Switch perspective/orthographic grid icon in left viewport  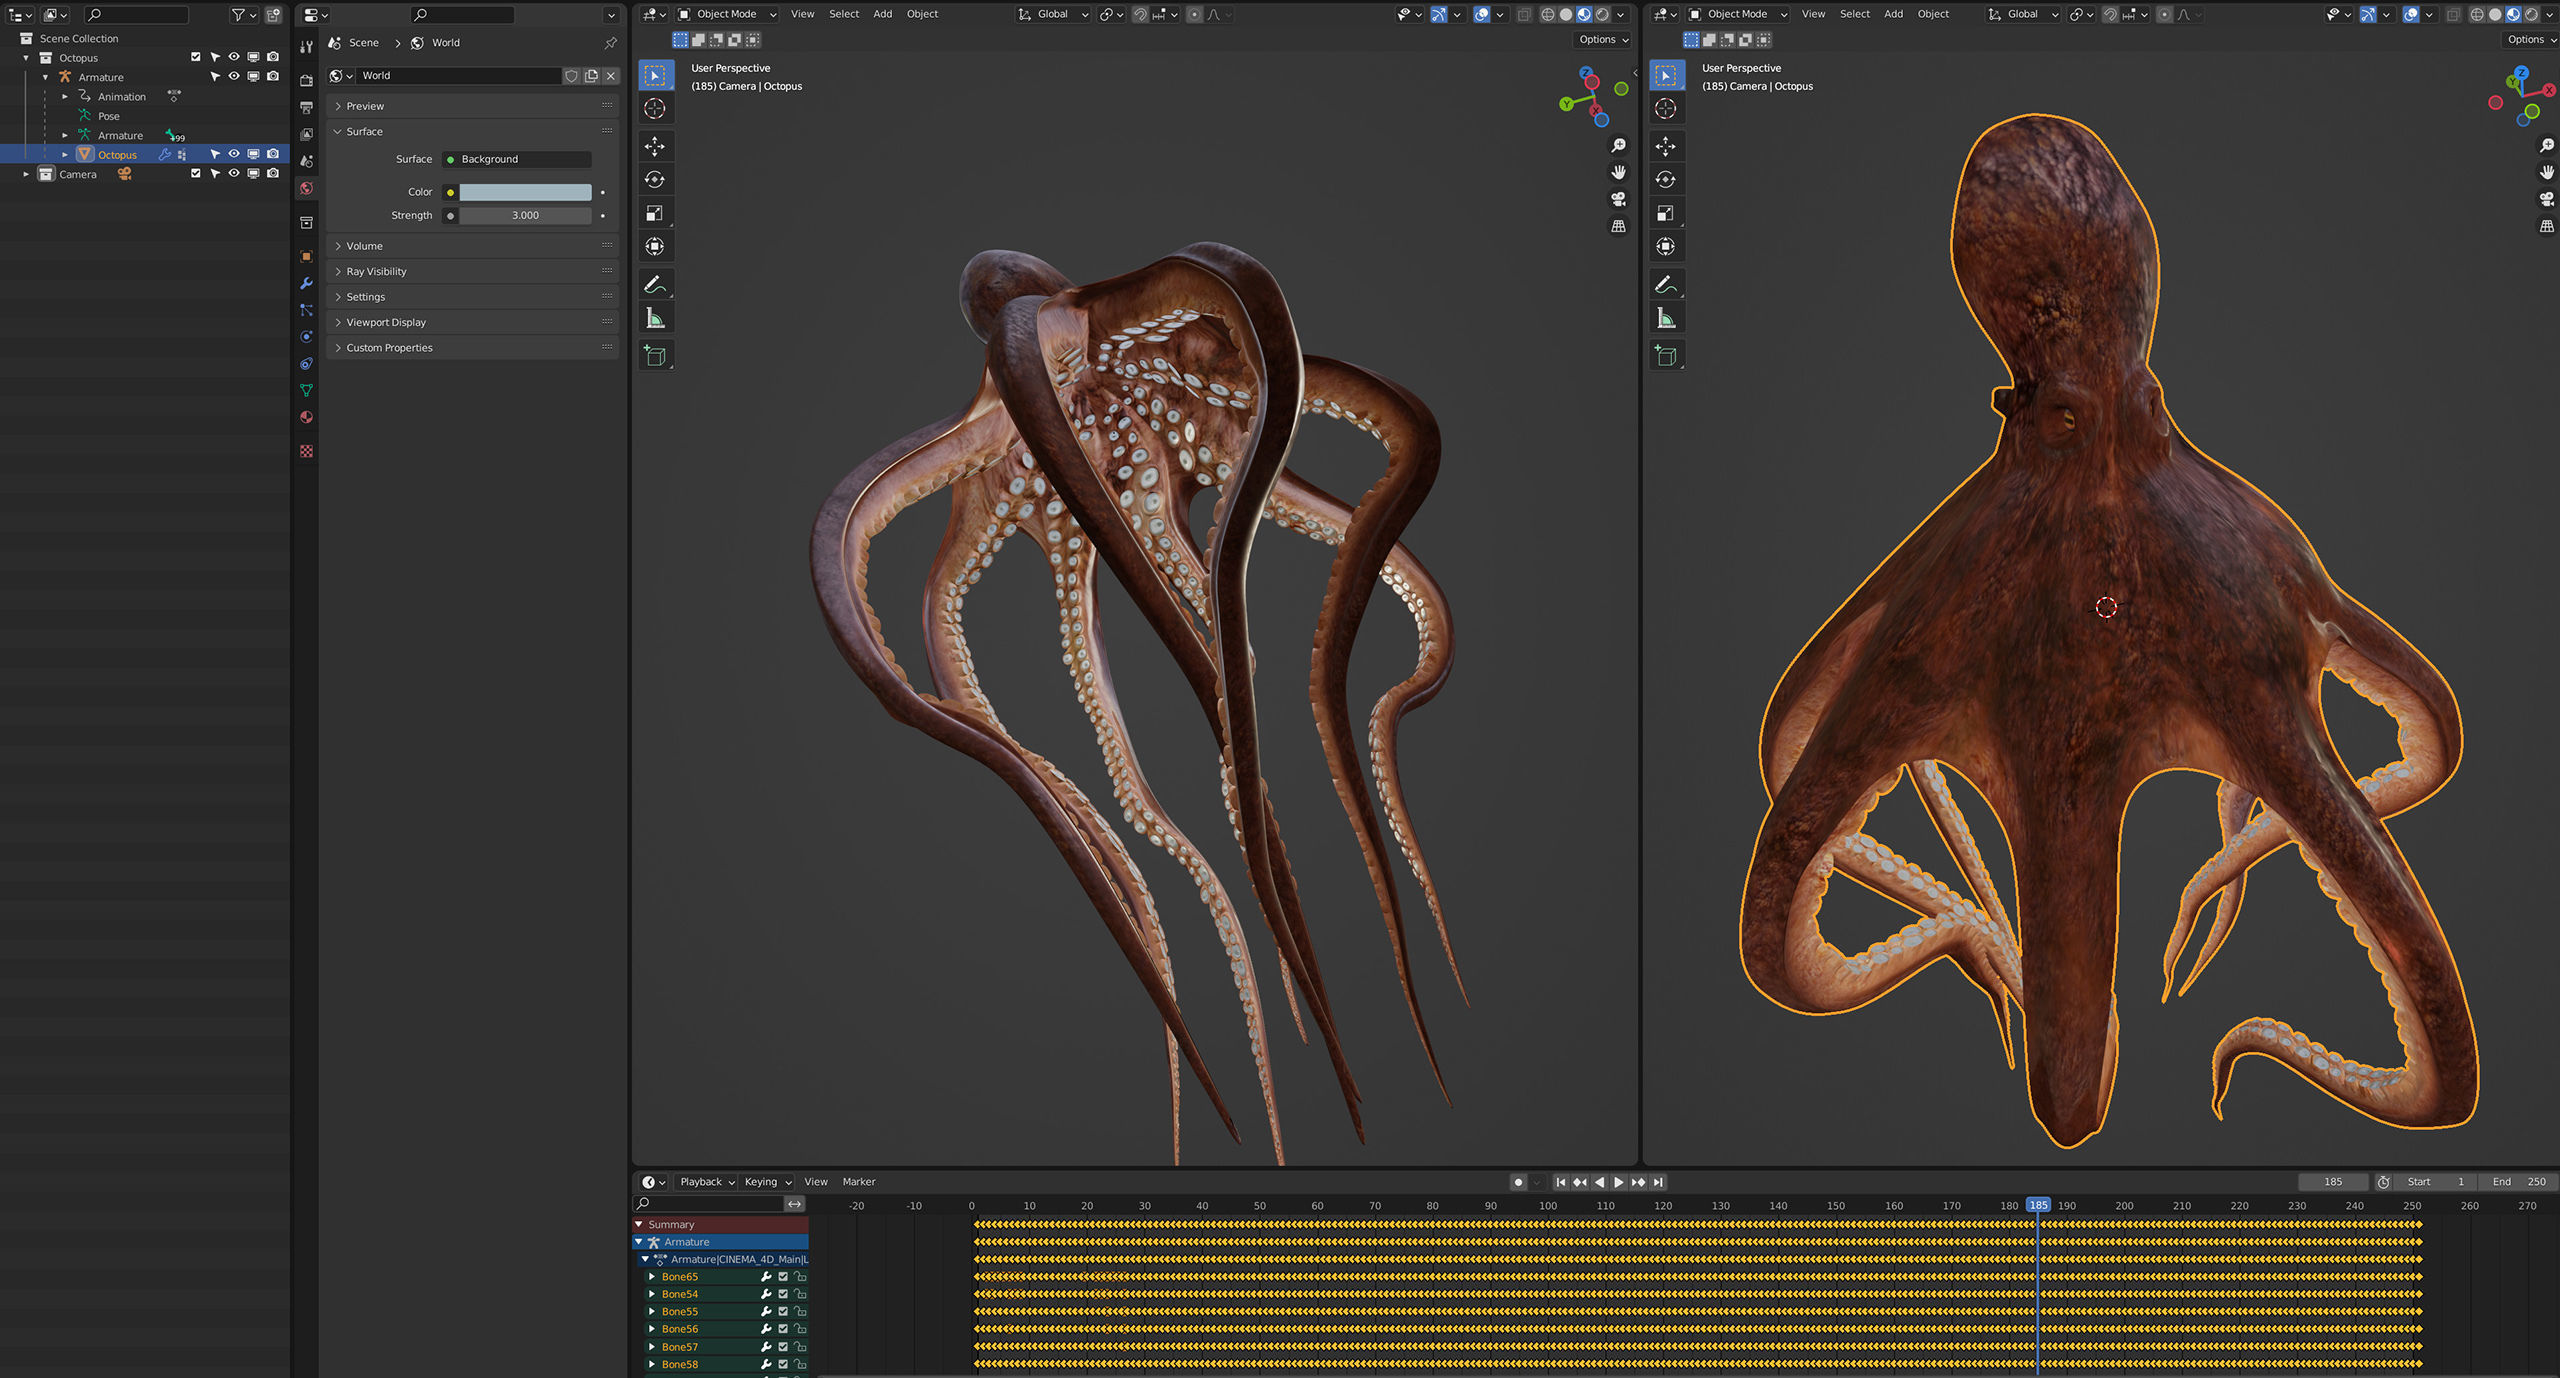(1618, 227)
